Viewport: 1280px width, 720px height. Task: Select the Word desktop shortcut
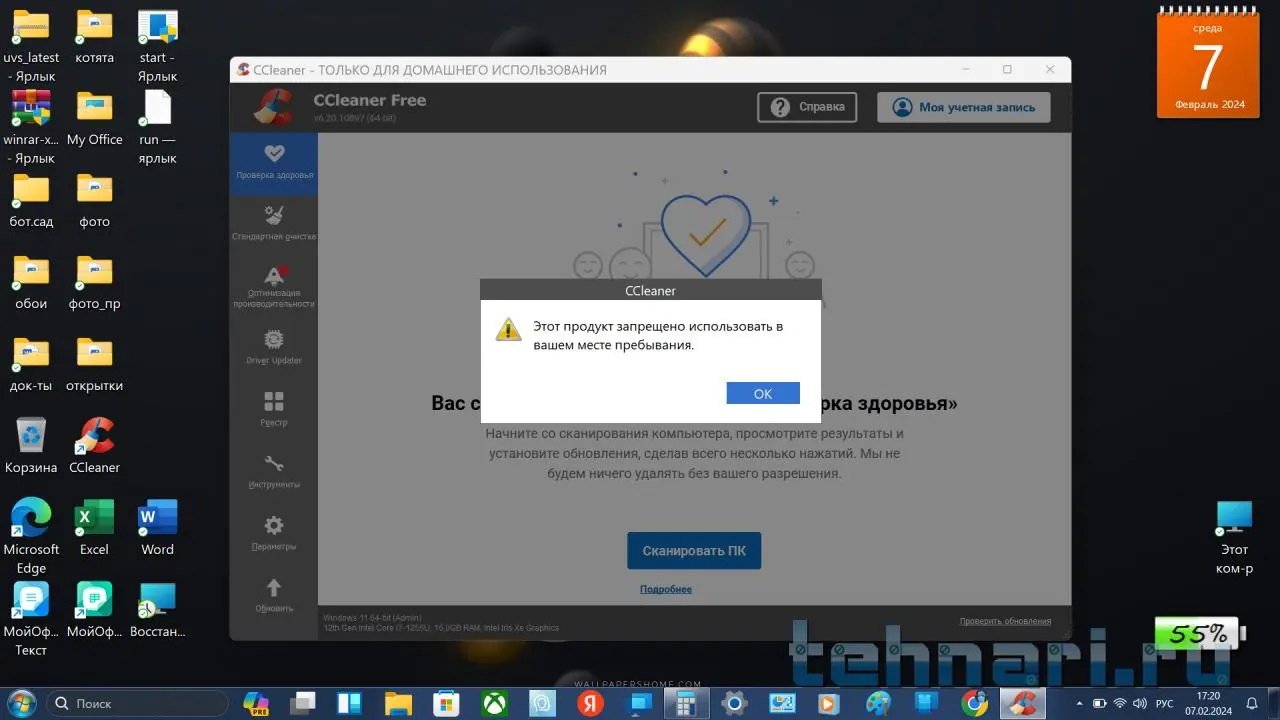click(x=157, y=529)
